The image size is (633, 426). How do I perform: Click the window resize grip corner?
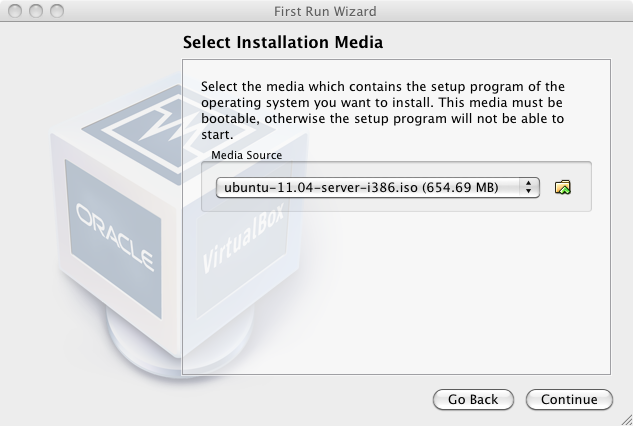tap(627, 420)
